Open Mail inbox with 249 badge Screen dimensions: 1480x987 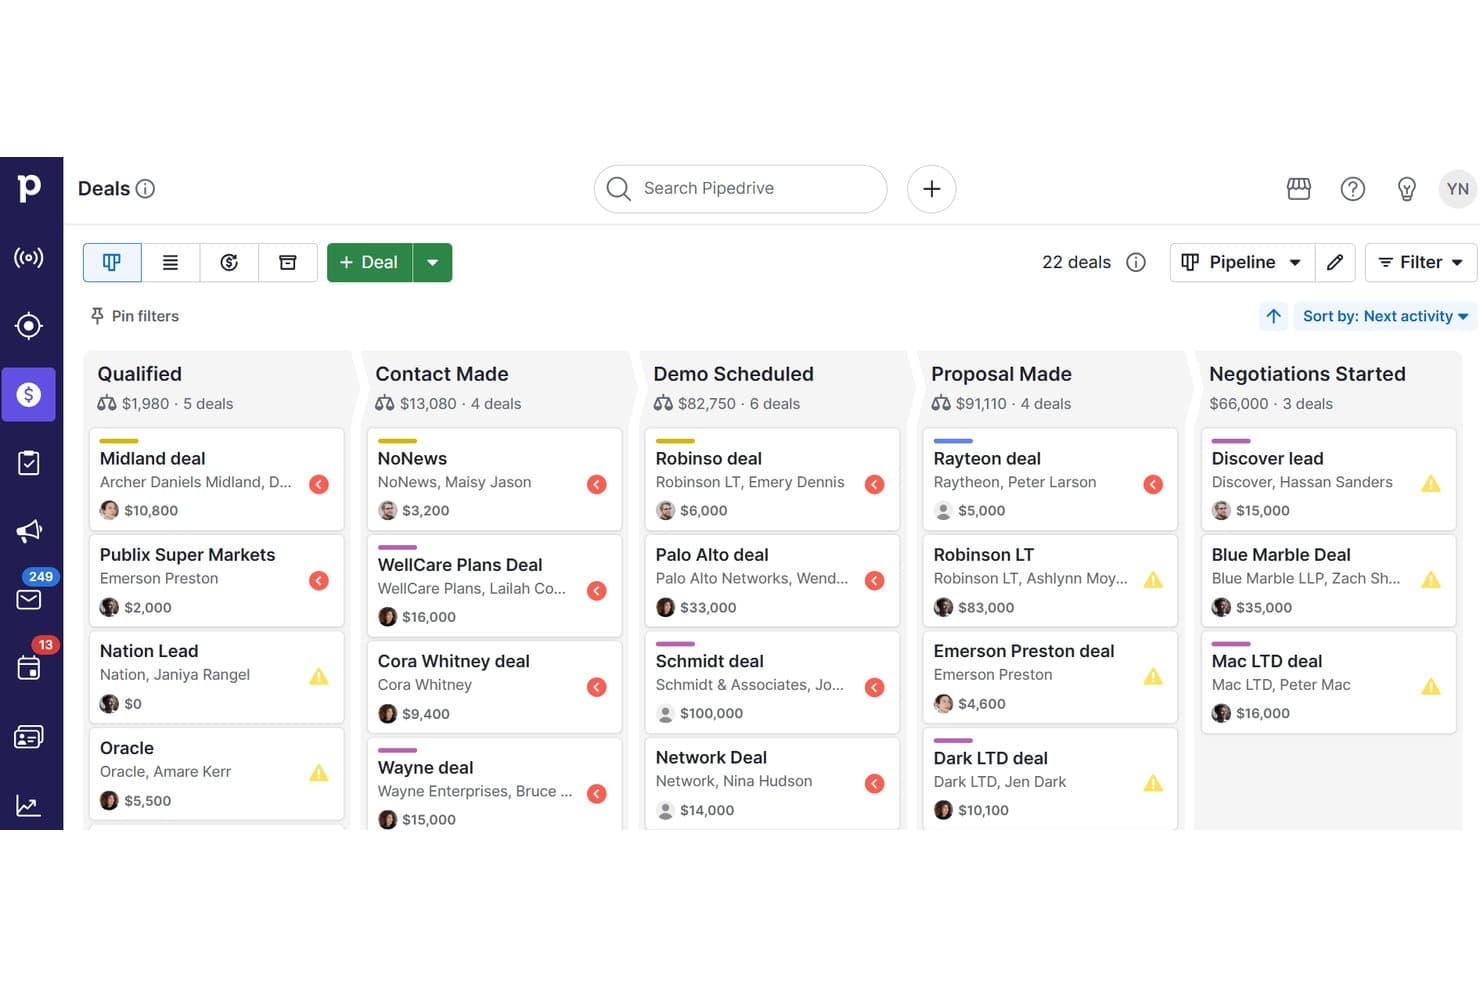tap(29, 599)
